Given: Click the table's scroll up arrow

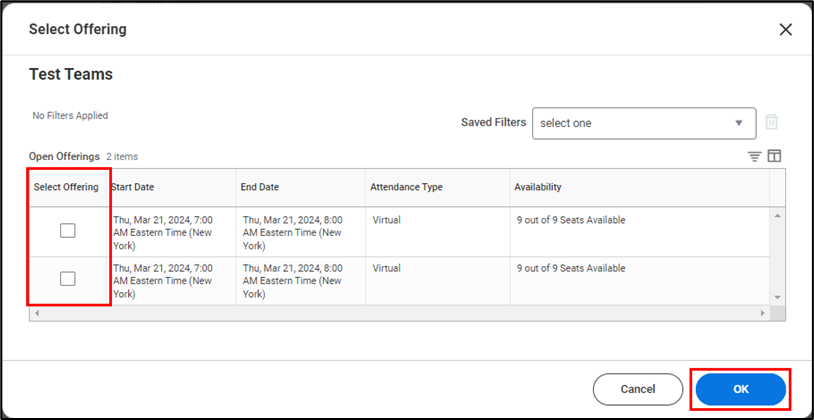Looking at the screenshot, I should 777,215.
